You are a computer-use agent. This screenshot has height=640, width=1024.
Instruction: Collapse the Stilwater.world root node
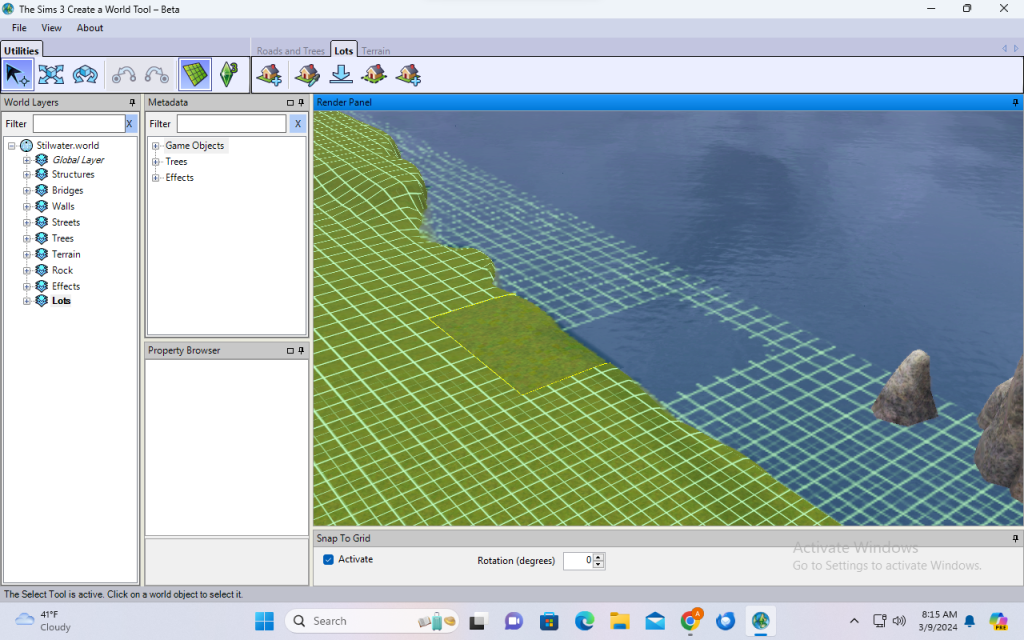[x=11, y=146]
